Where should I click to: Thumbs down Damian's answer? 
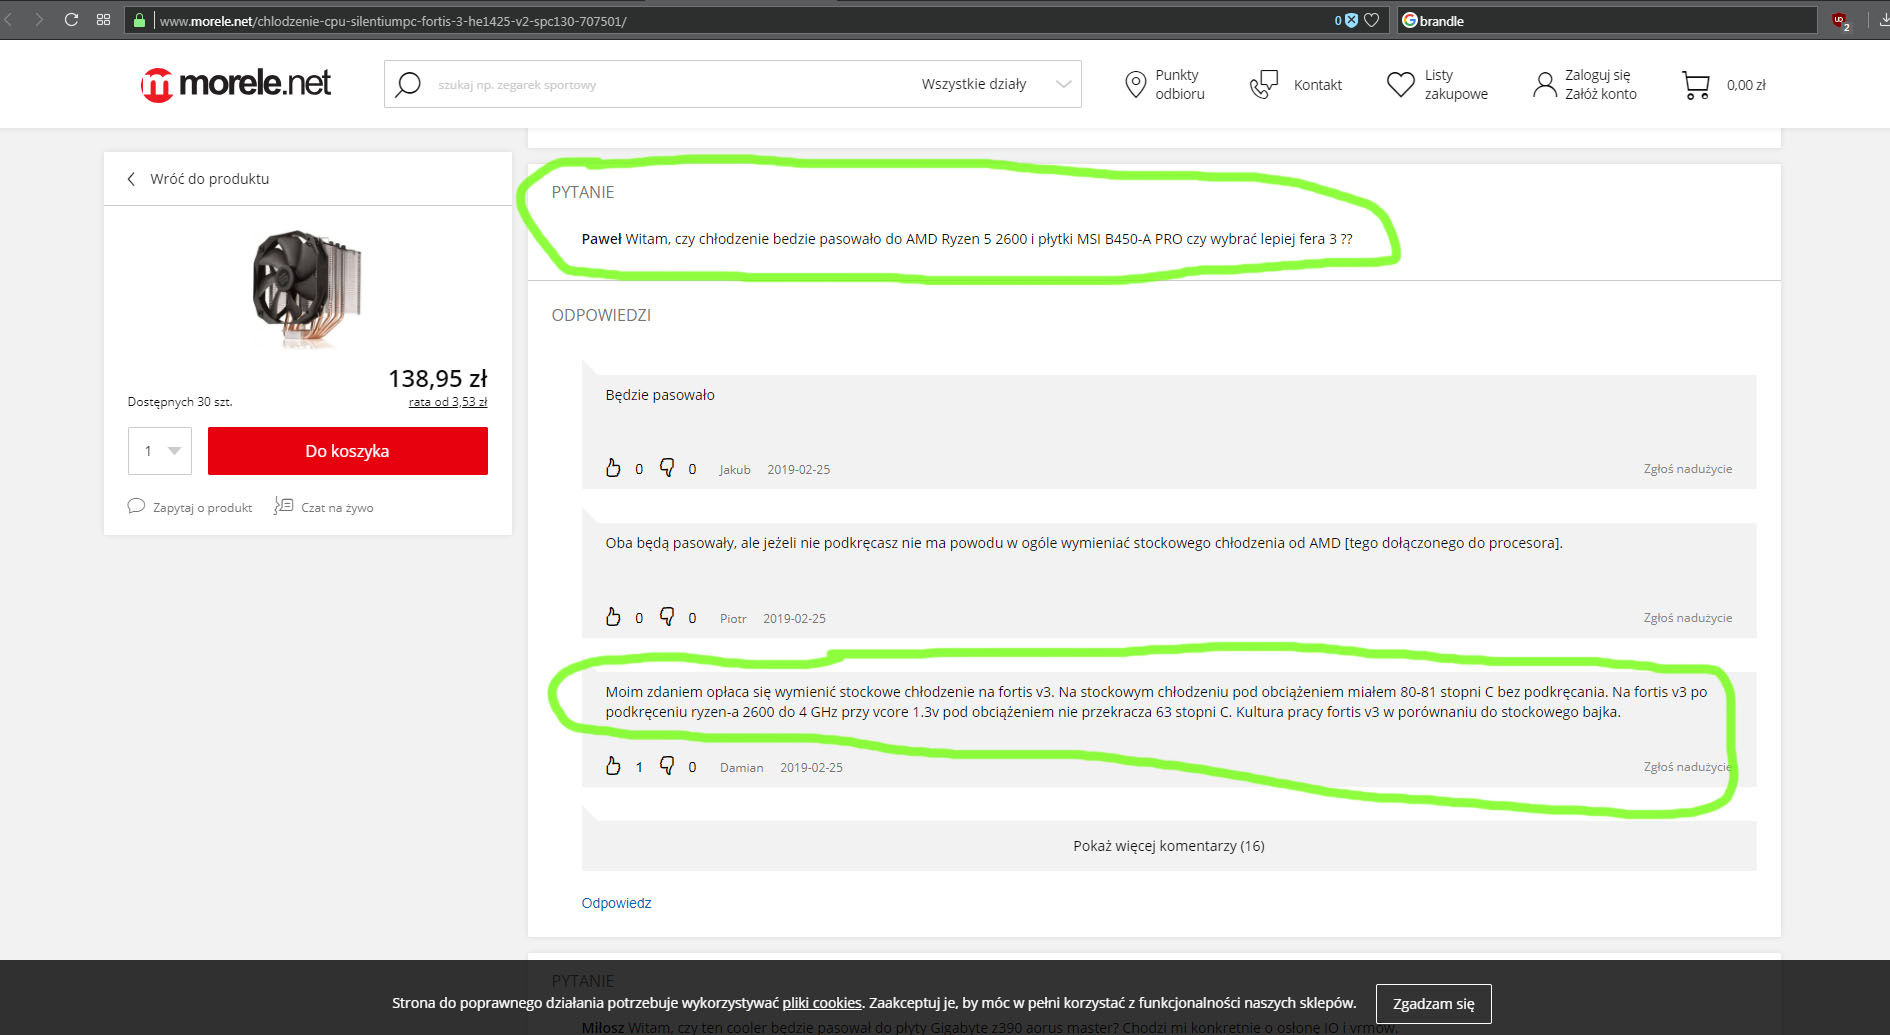click(667, 766)
